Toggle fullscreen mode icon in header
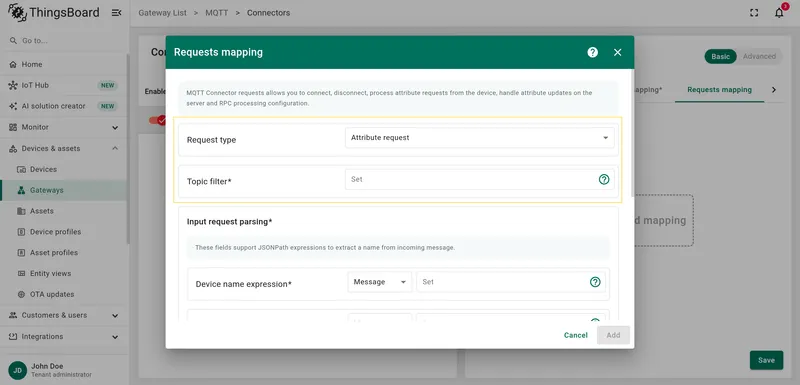This screenshot has height=385, width=800. [754, 13]
